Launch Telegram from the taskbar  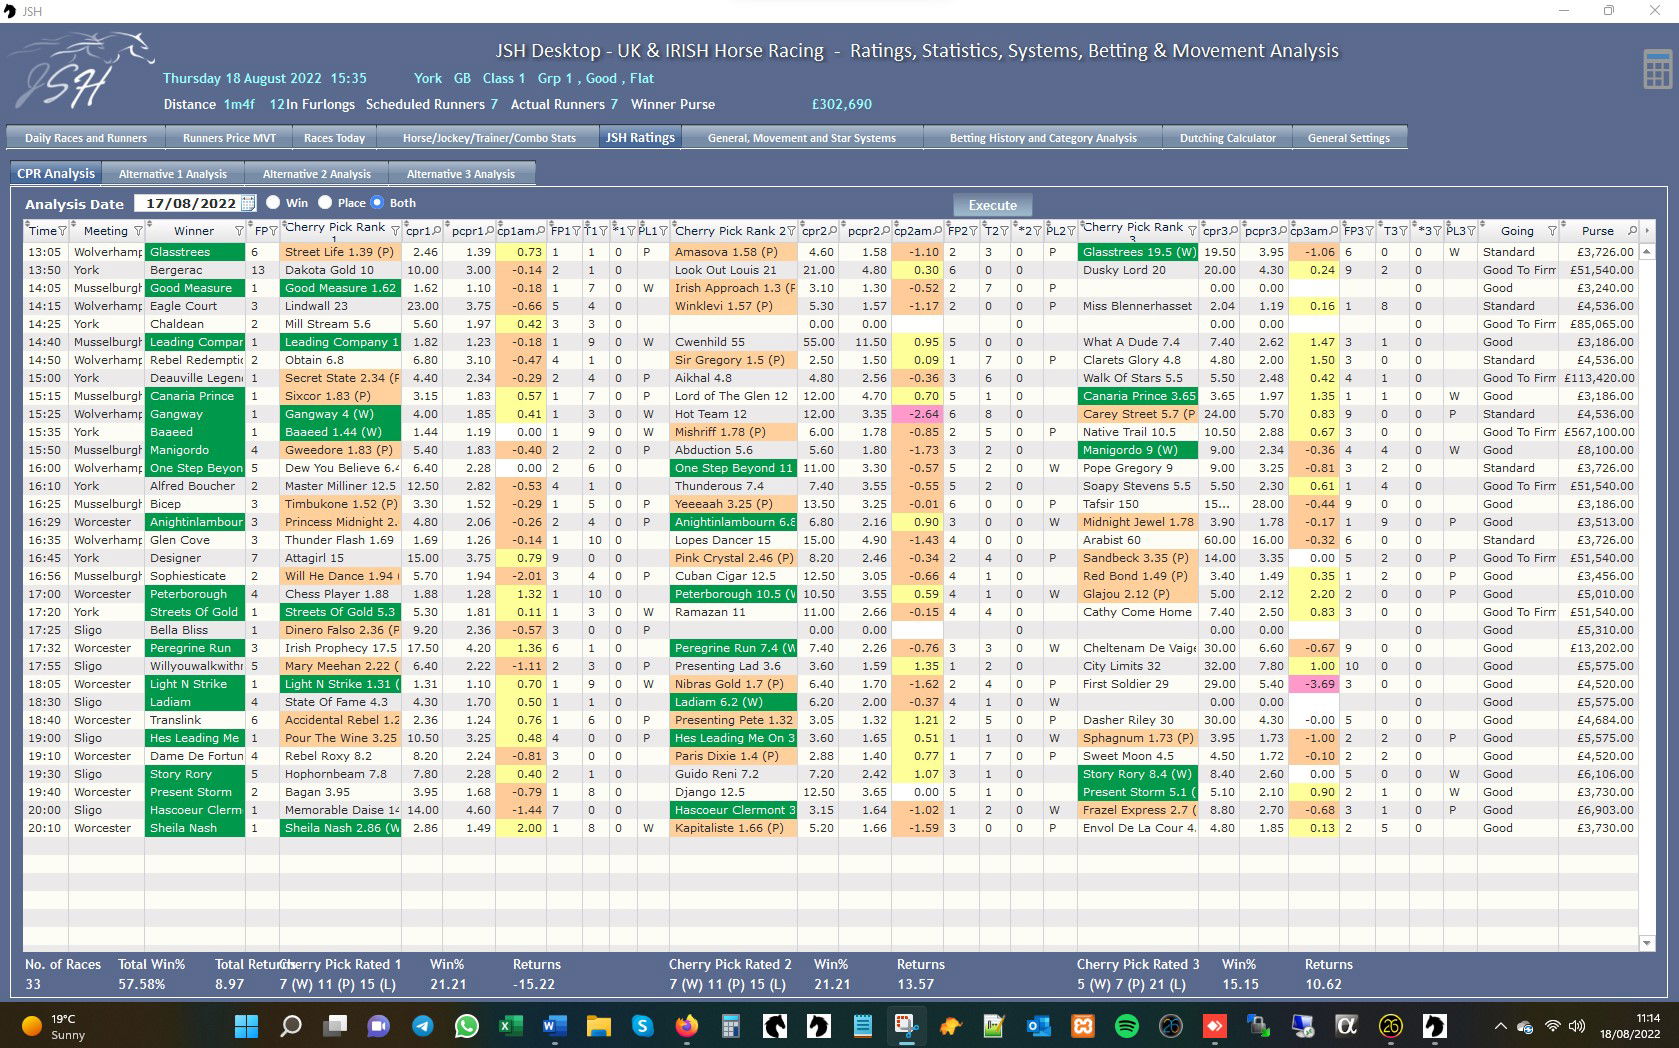click(x=423, y=1026)
